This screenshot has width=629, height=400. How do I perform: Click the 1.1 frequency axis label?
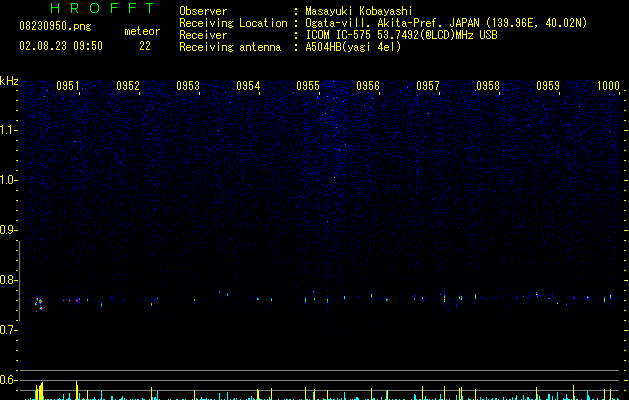point(8,130)
